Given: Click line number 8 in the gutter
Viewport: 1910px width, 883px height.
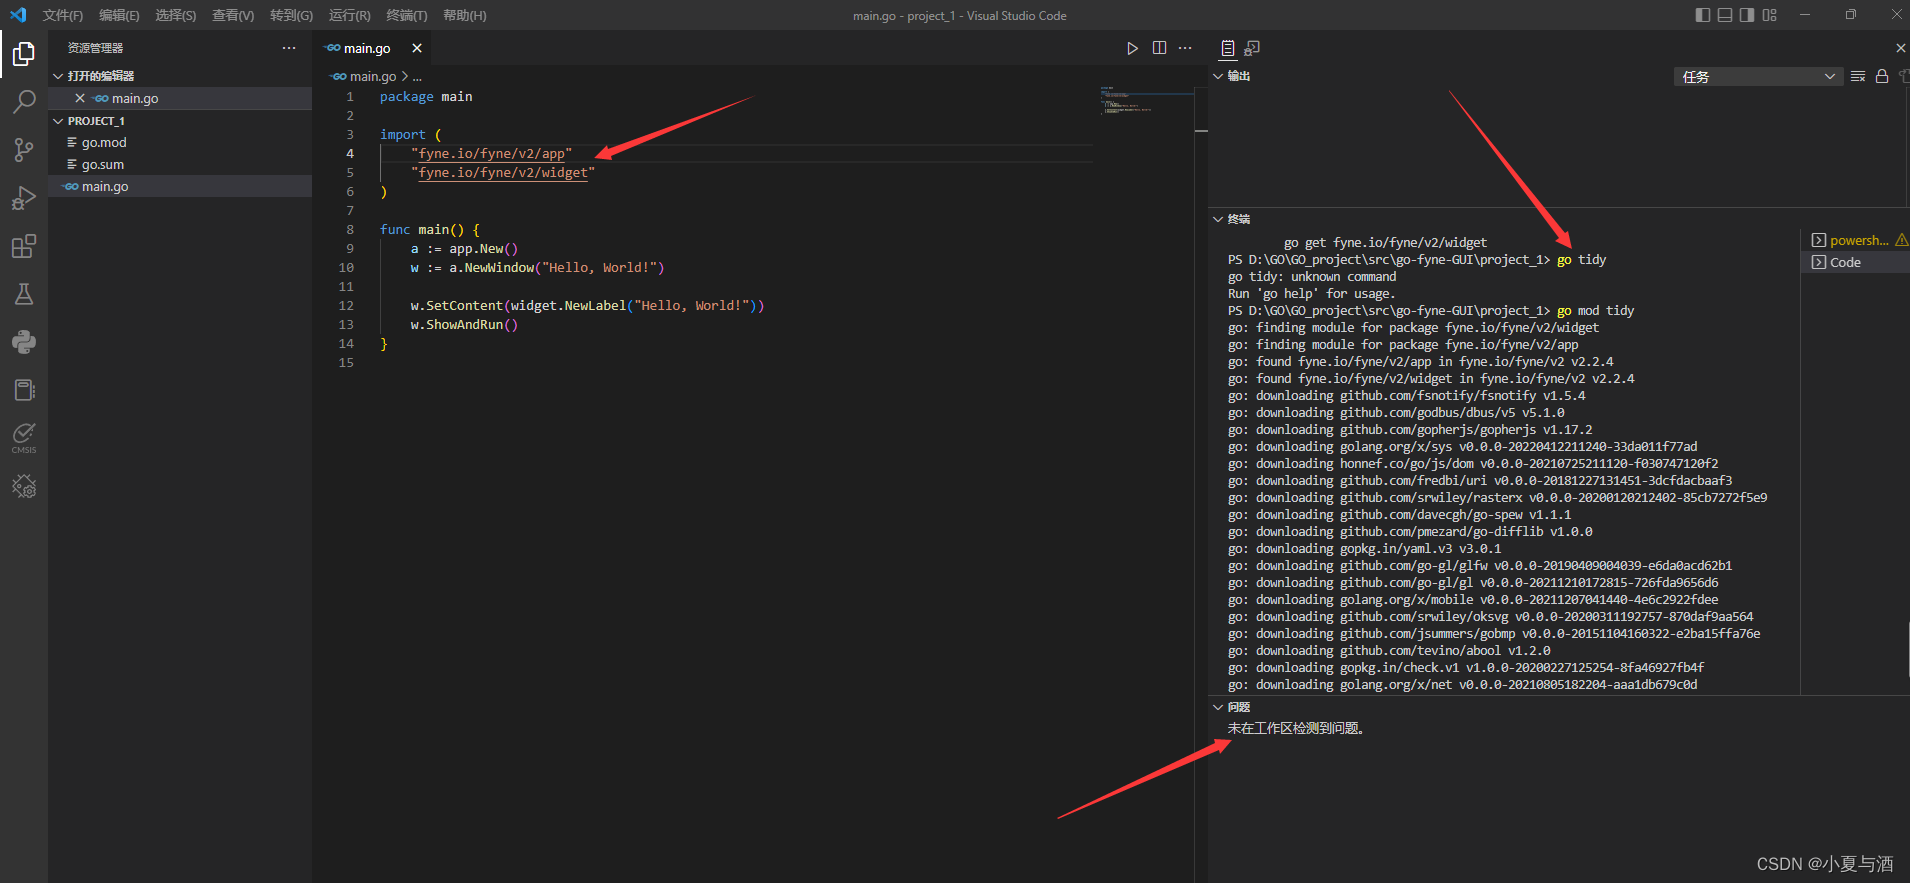Looking at the screenshot, I should pos(350,230).
